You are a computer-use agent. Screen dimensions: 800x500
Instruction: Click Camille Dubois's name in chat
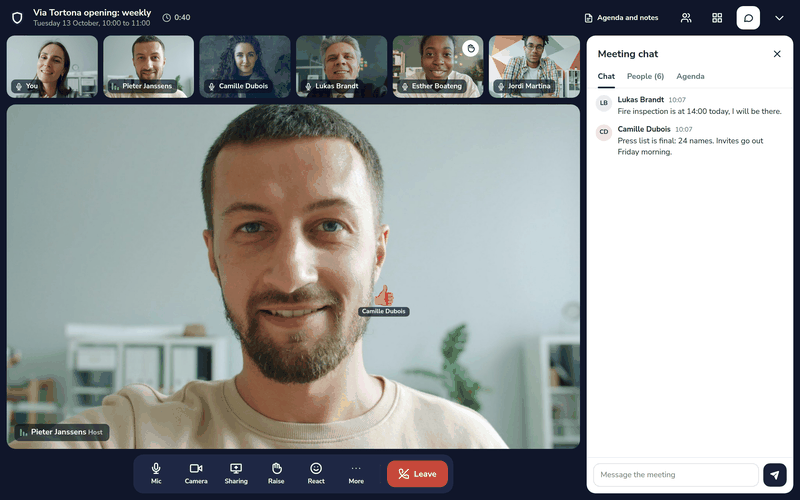pos(644,129)
